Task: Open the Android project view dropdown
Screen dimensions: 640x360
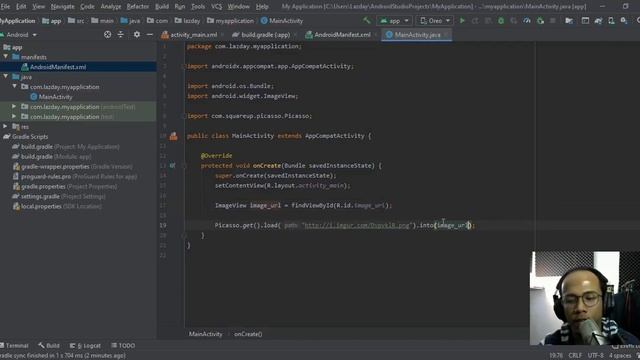Action: pyautogui.click(x=19, y=35)
